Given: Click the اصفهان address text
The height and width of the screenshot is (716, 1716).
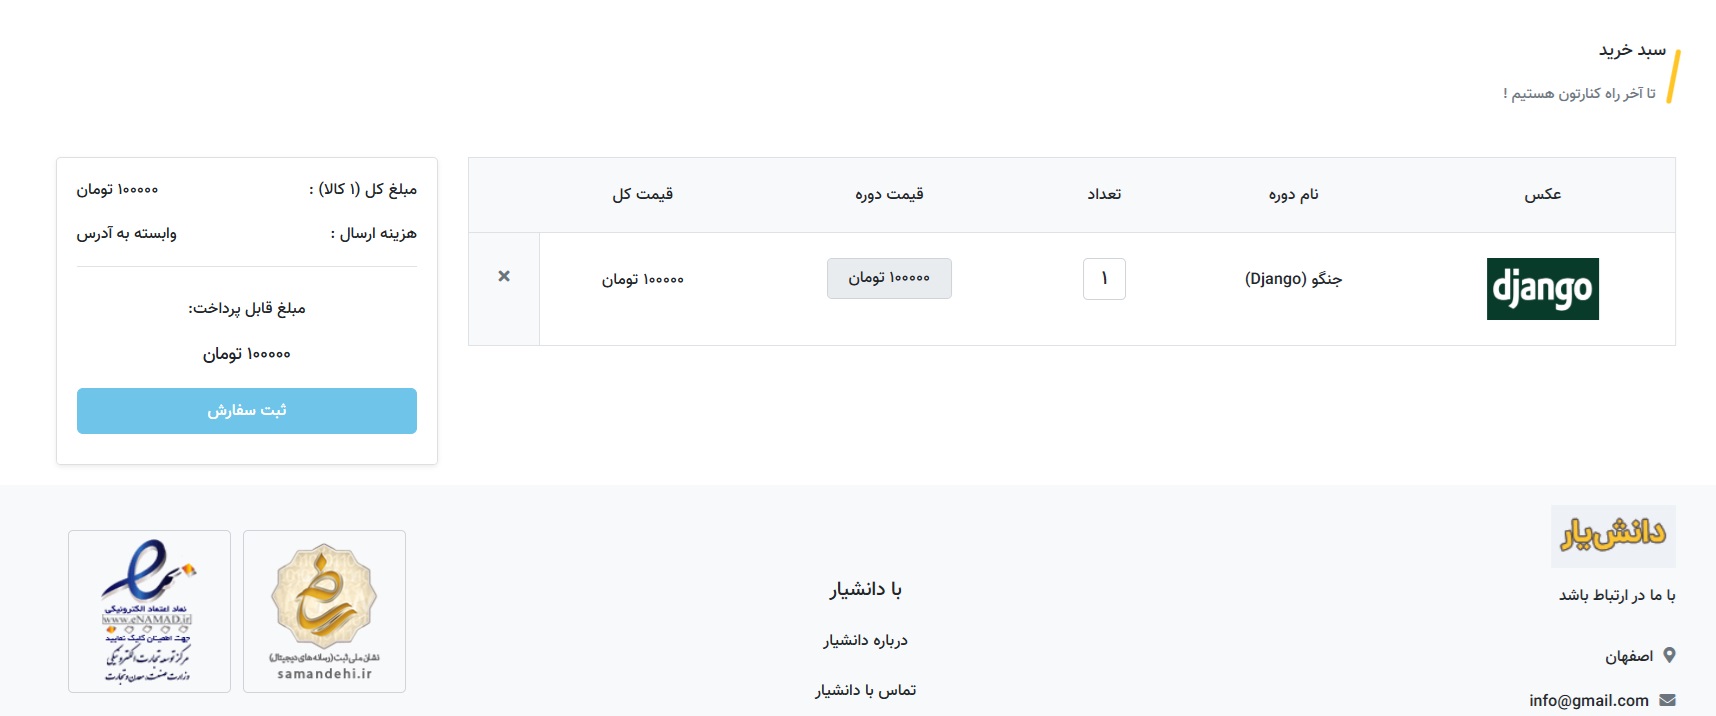Looking at the screenshot, I should pyautogui.click(x=1629, y=656).
